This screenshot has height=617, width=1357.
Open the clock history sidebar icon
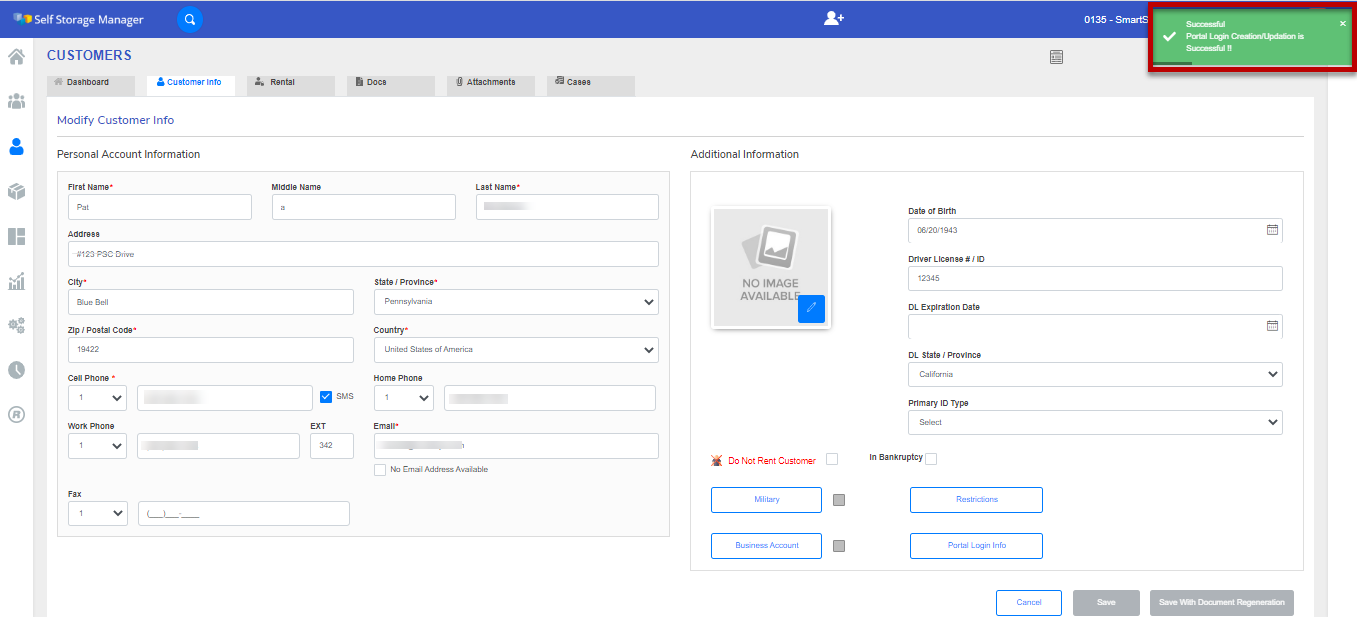pyautogui.click(x=16, y=370)
